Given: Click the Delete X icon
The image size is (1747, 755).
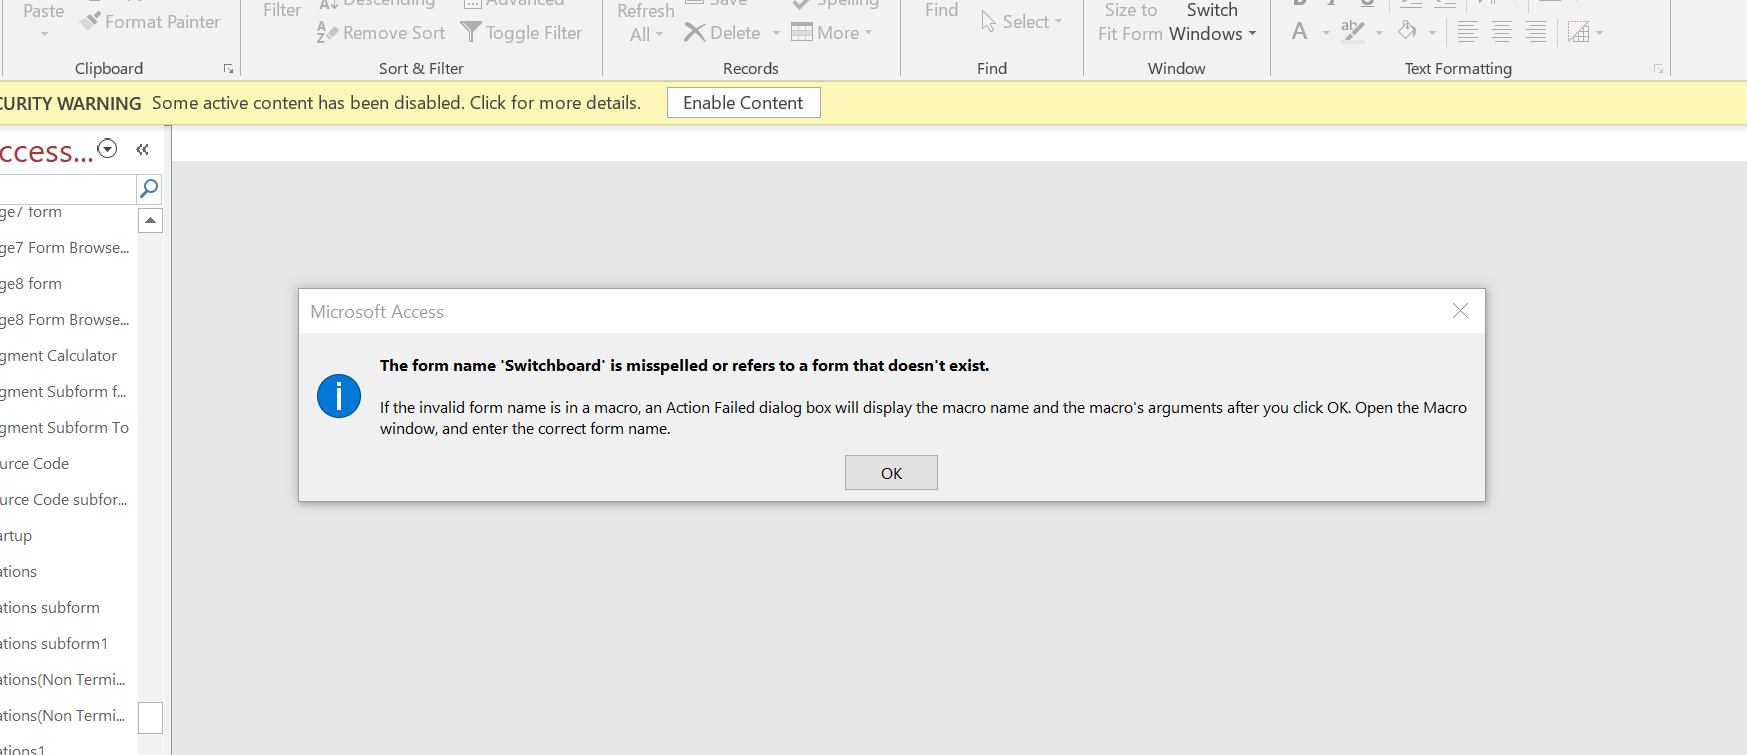Looking at the screenshot, I should 695,33.
